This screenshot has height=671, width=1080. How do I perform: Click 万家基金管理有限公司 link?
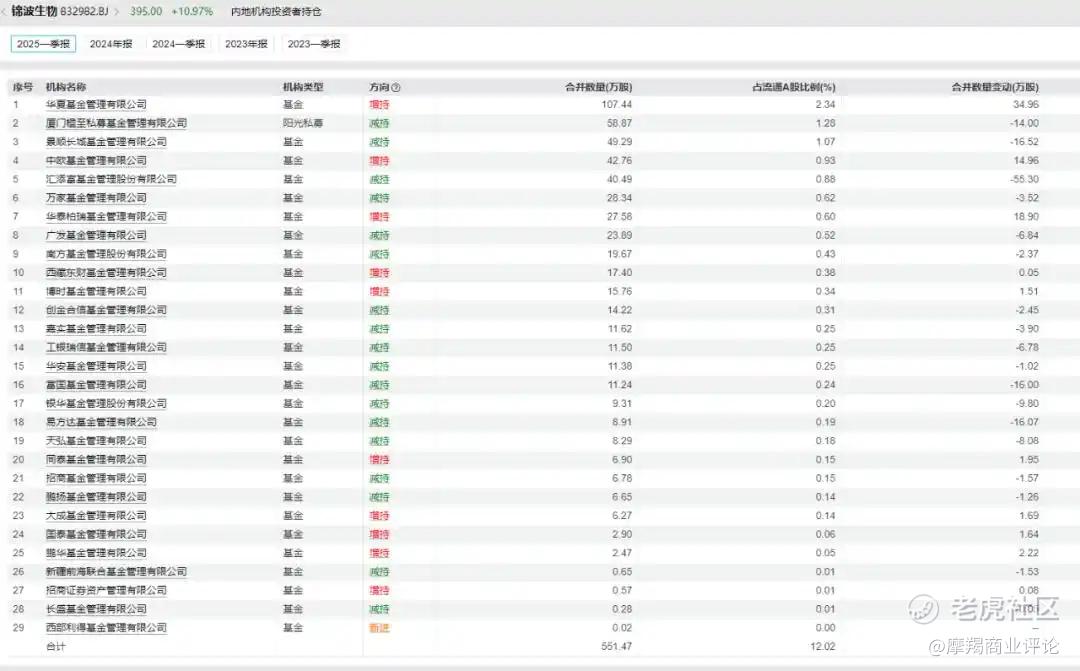(96, 198)
